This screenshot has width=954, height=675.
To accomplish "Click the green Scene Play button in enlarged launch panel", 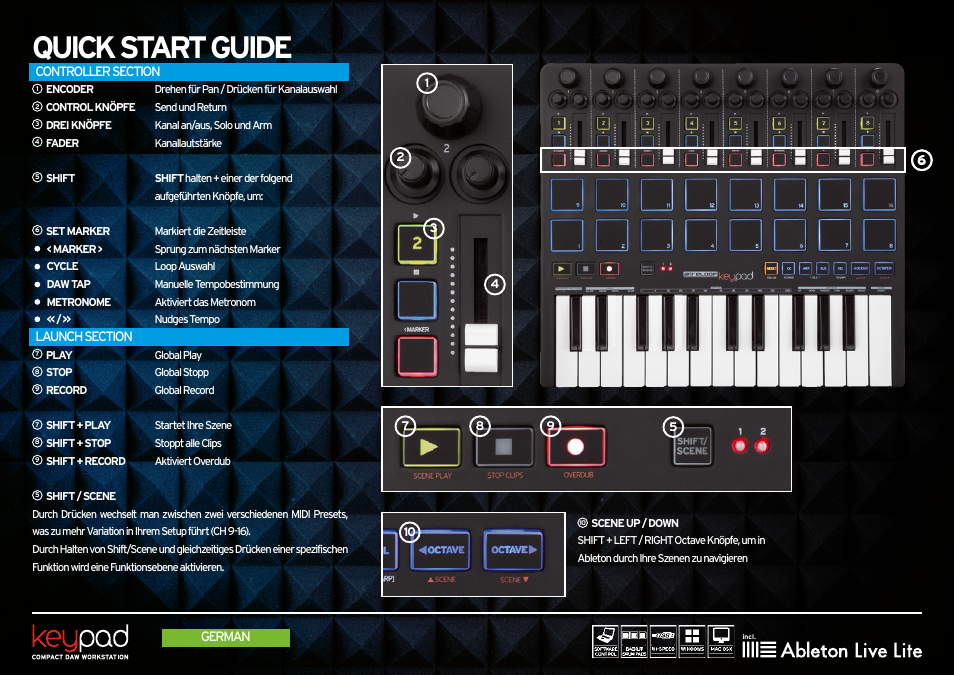I will (431, 447).
